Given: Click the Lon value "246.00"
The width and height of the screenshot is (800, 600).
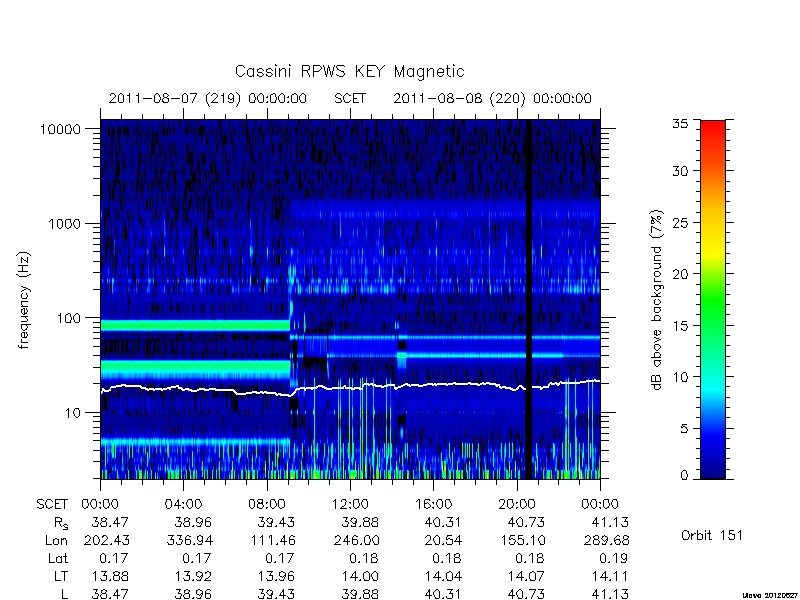Looking at the screenshot, I should point(356,540).
